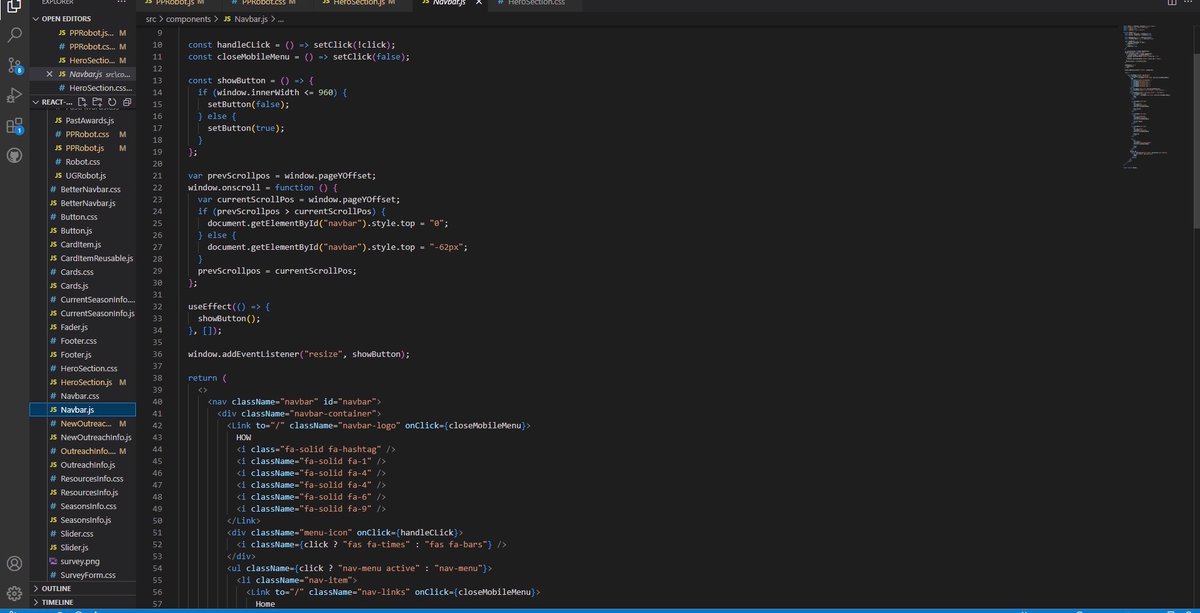The image size is (1200, 613).
Task: Open PPRobot.js from Open Editors list
Action: 83,33
